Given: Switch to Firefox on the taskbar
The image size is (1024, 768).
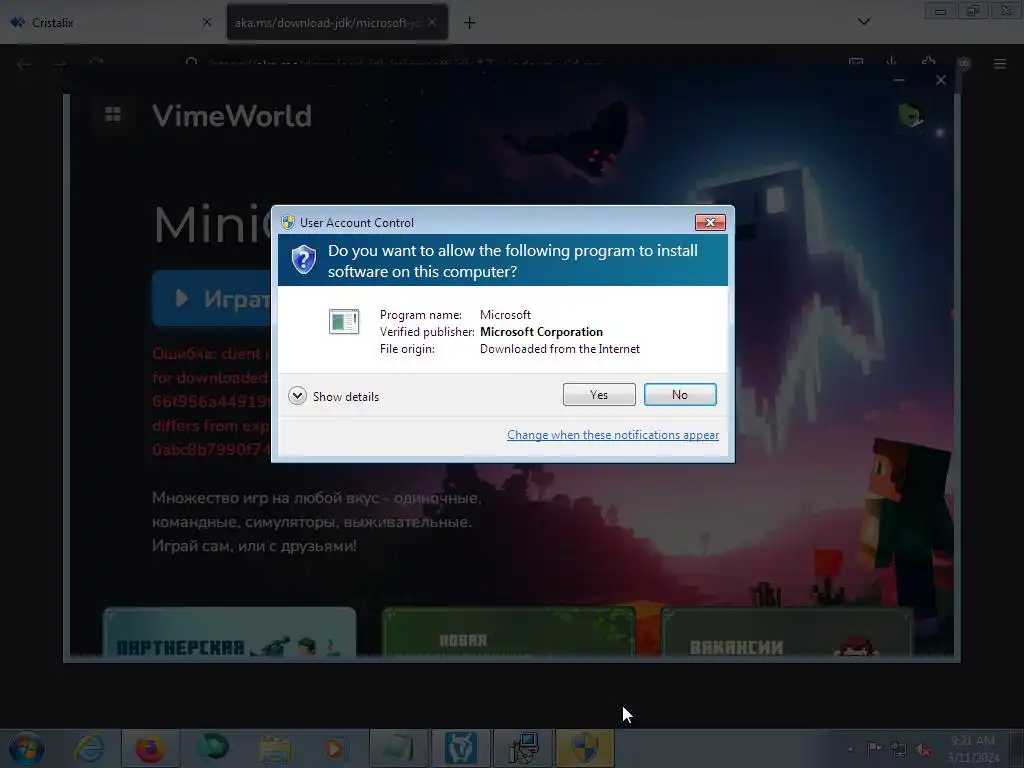Looking at the screenshot, I should point(150,748).
